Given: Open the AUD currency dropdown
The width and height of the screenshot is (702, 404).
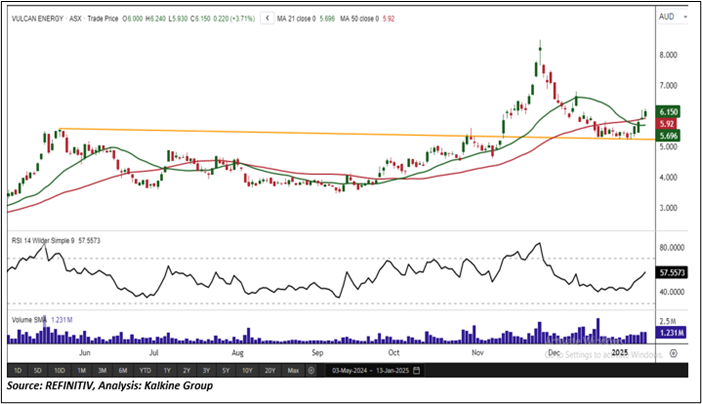Looking at the screenshot, I should coord(672,17).
